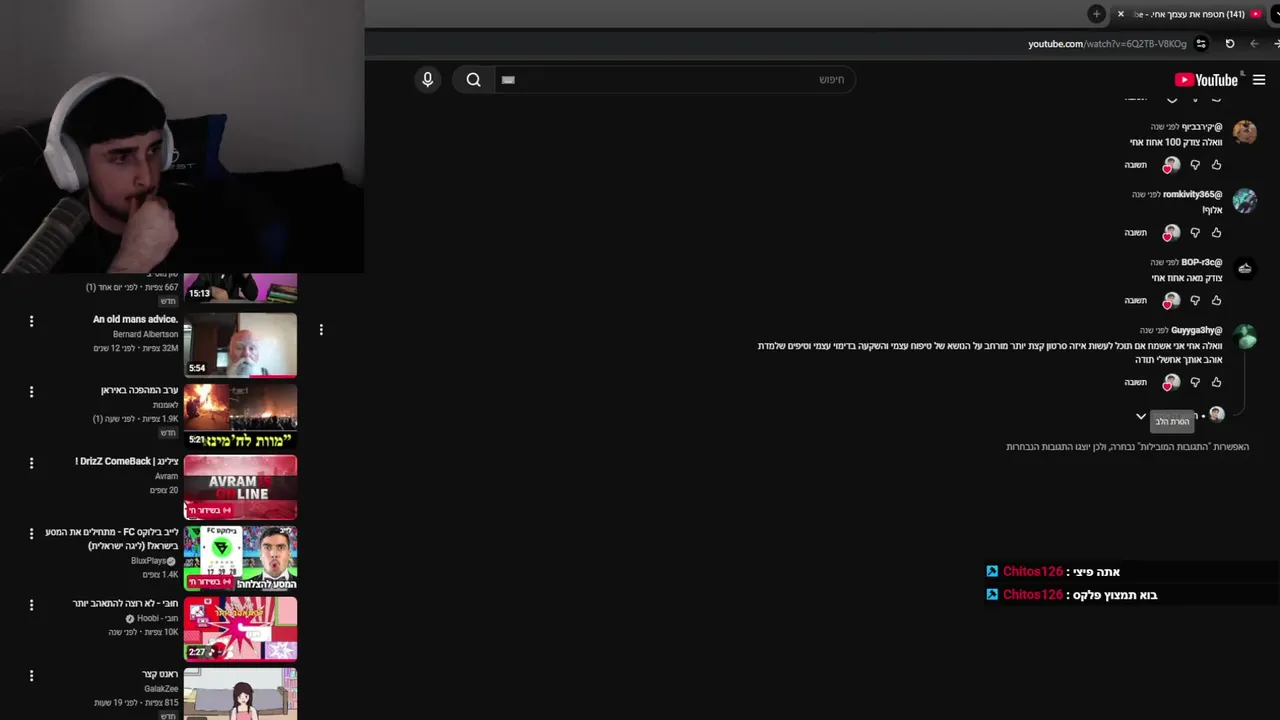This screenshot has height=720, width=1280.
Task: Toggle heart on 'צודק 100 אחוז' comment
Action: coord(1171,165)
